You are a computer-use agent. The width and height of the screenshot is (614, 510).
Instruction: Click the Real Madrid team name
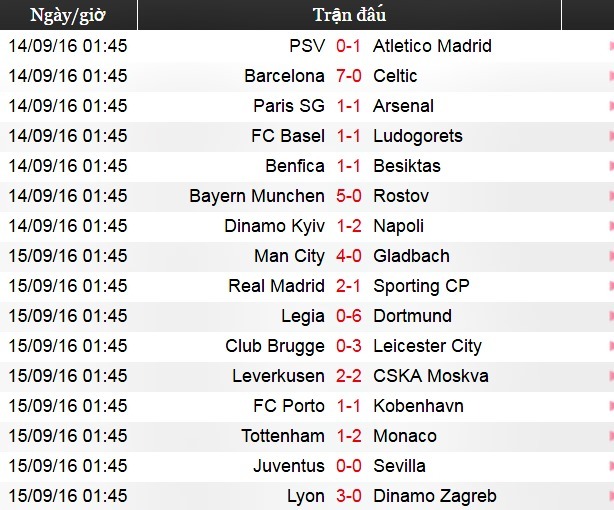[x=276, y=286]
